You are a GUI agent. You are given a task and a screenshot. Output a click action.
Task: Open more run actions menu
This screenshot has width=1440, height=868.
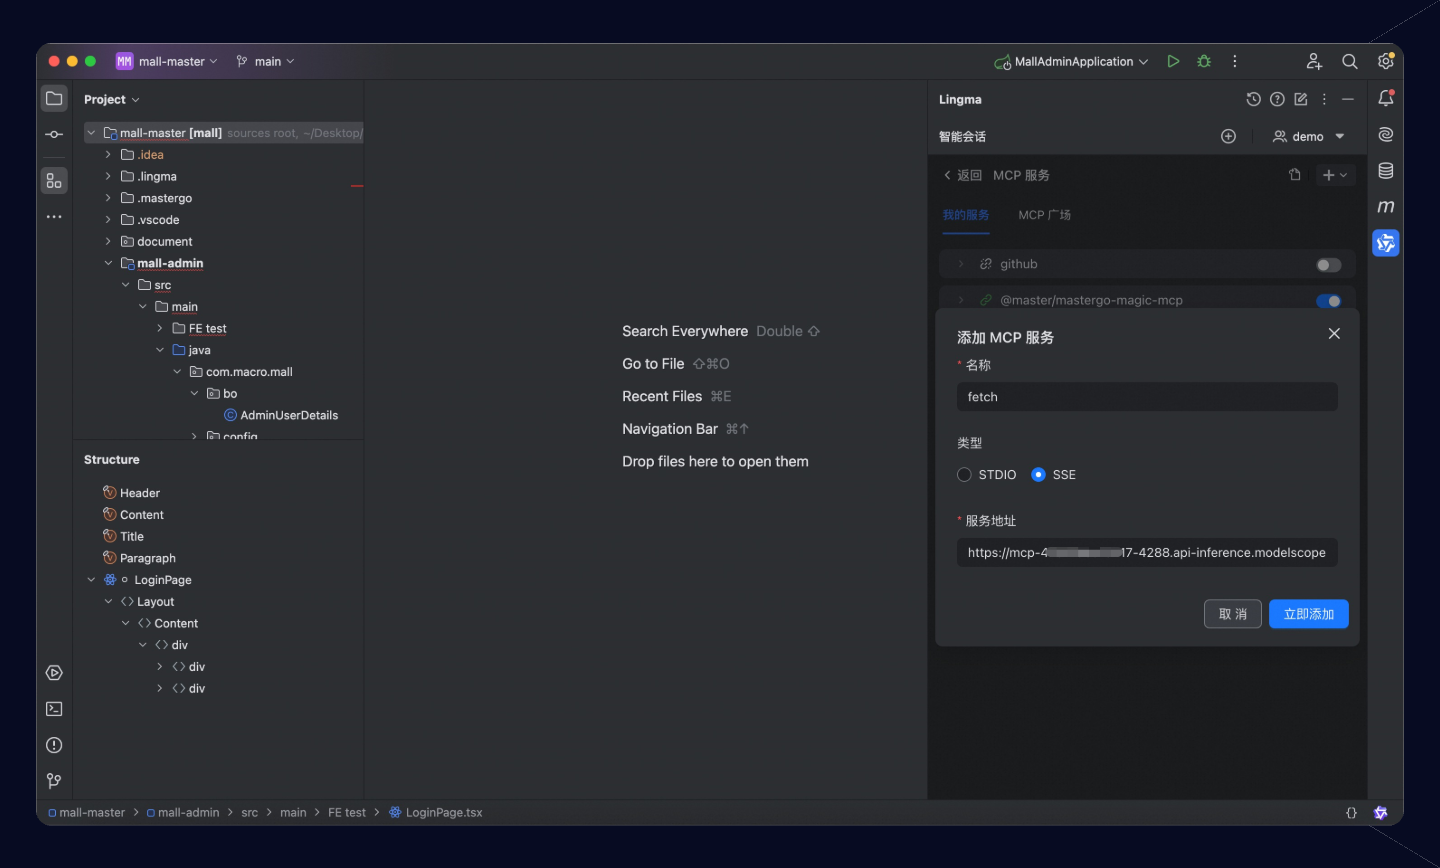(1235, 61)
